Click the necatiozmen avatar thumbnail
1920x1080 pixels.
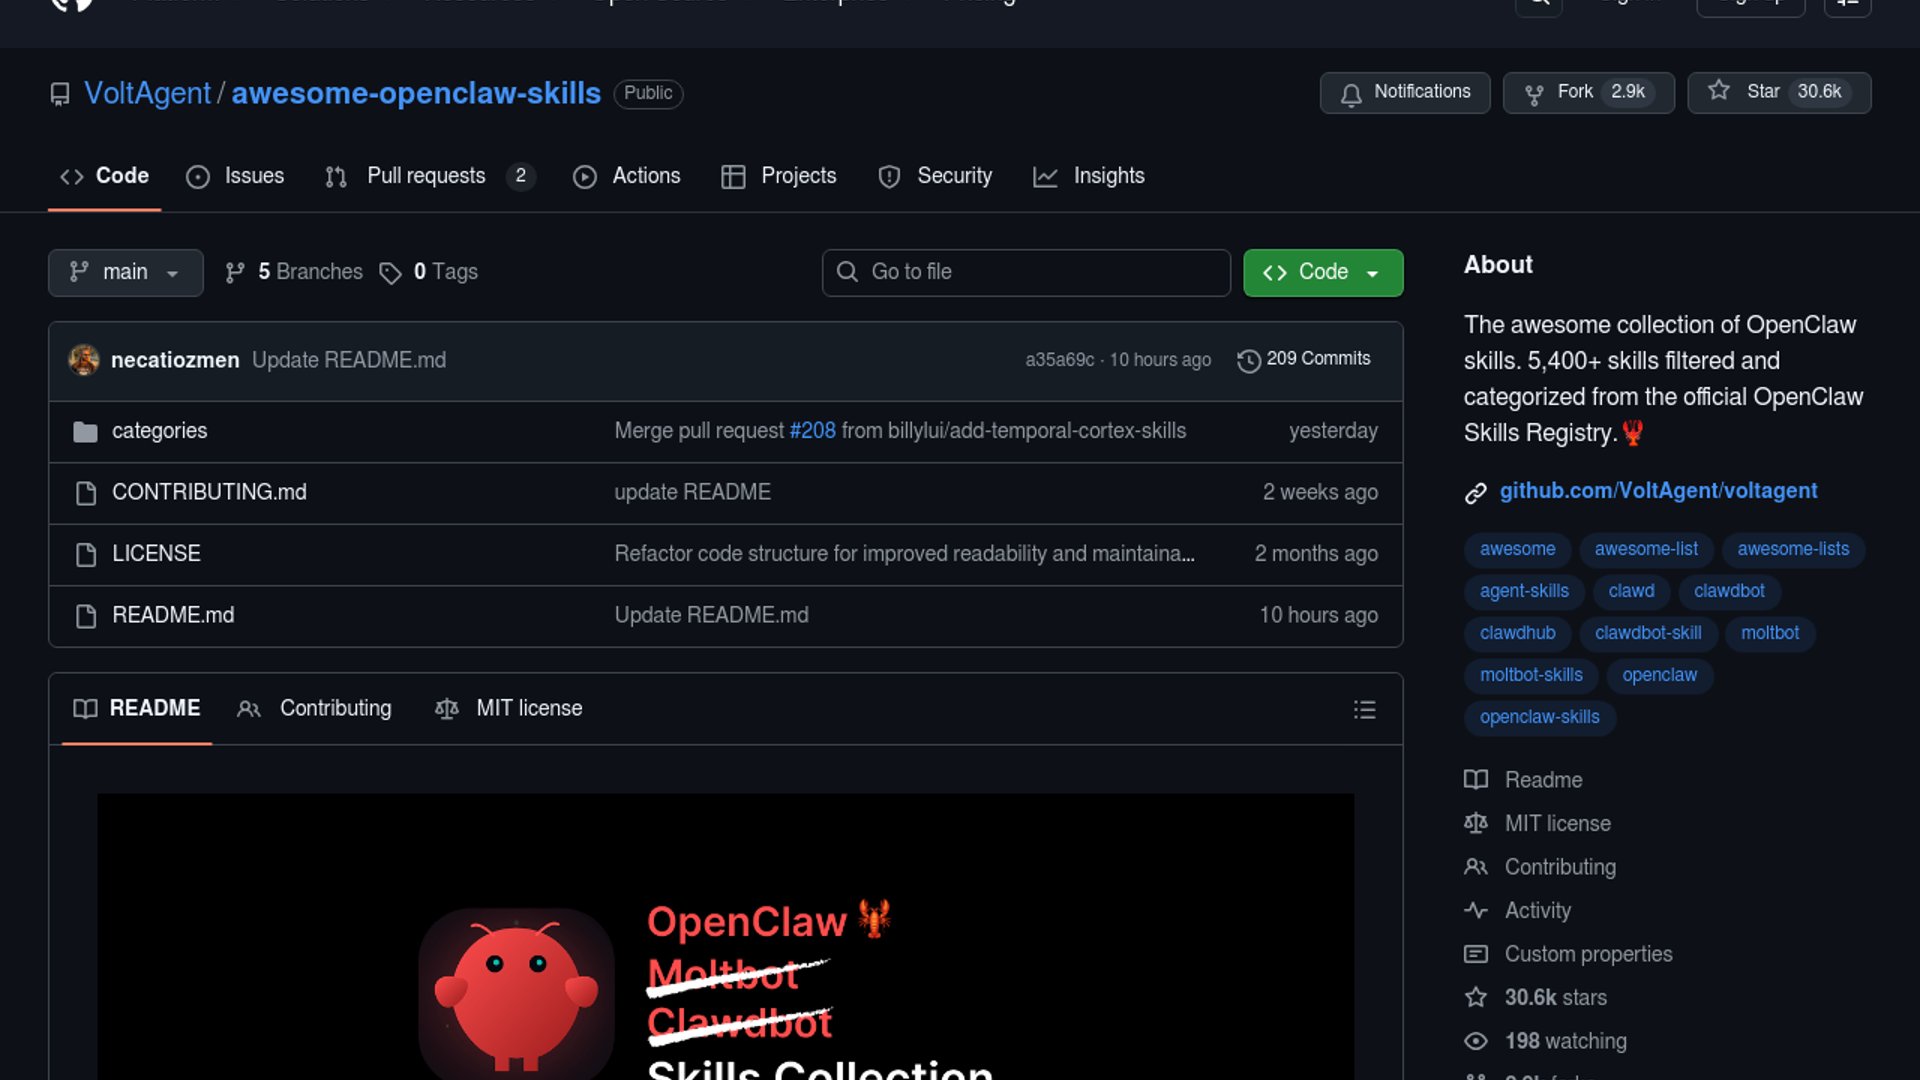coord(84,360)
